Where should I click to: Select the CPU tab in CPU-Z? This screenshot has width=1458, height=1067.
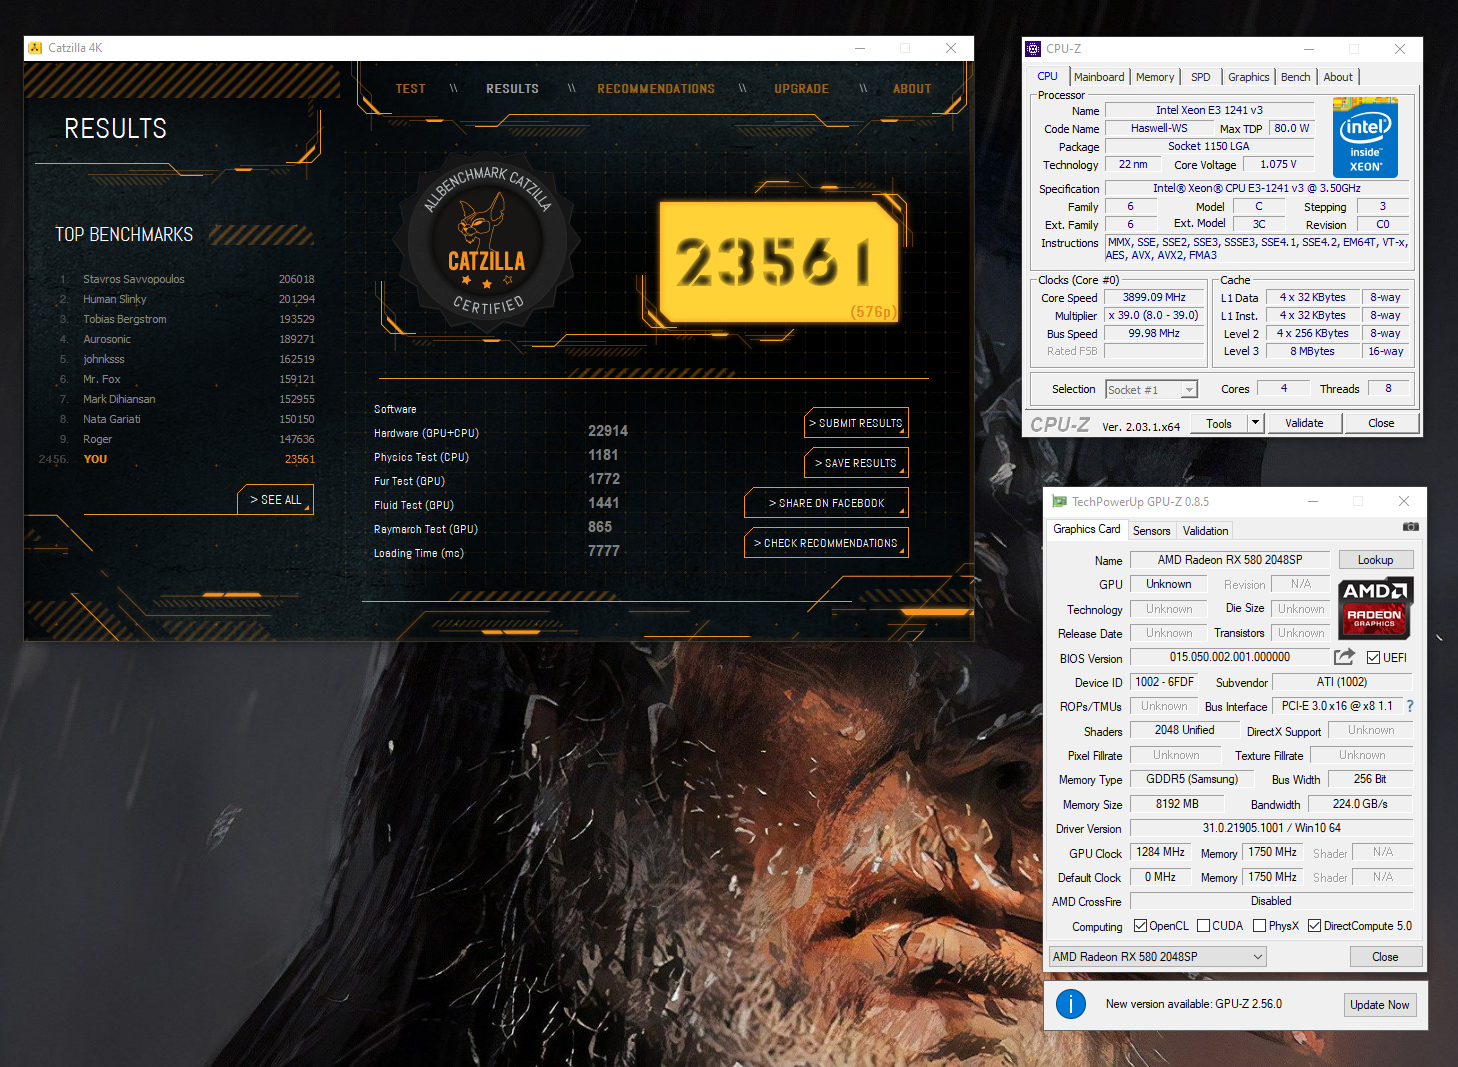pyautogui.click(x=1047, y=76)
